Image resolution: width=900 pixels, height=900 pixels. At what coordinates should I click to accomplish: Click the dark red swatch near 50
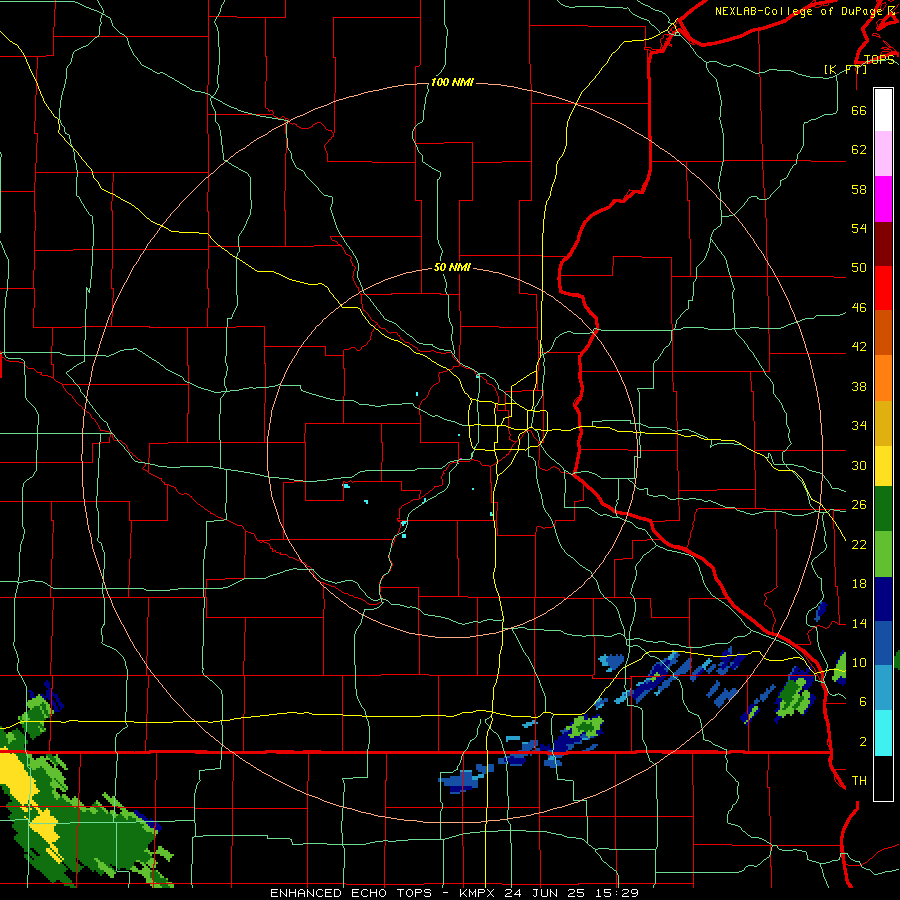[883, 244]
